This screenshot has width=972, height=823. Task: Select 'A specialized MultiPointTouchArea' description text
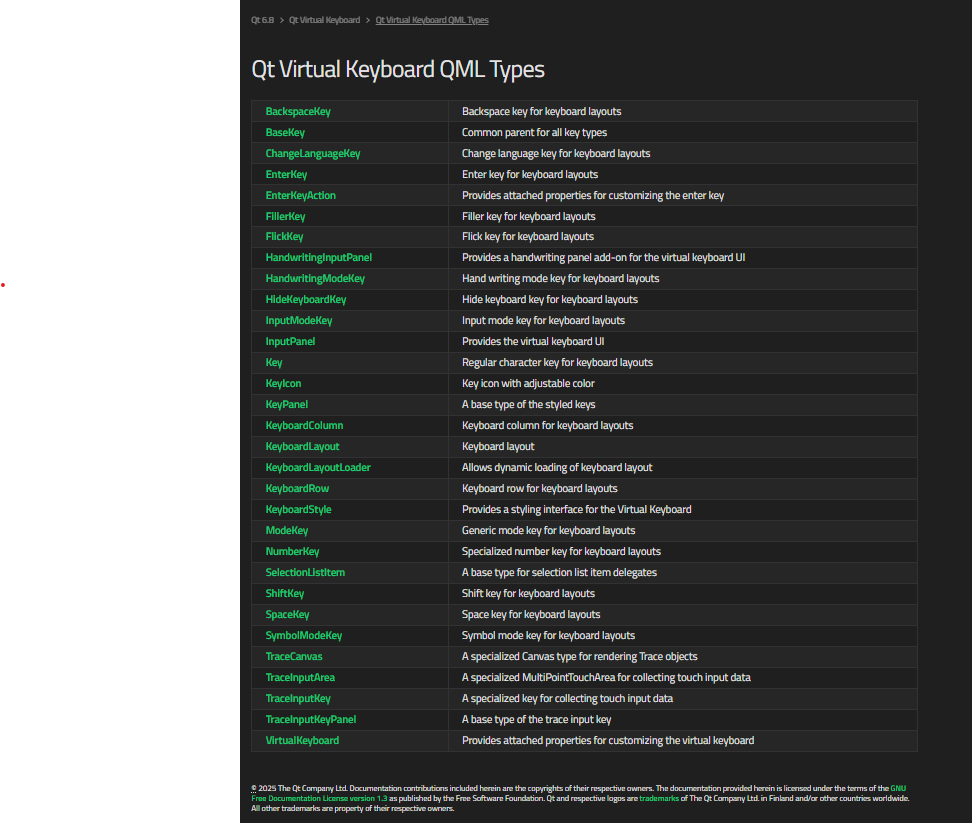pos(606,678)
